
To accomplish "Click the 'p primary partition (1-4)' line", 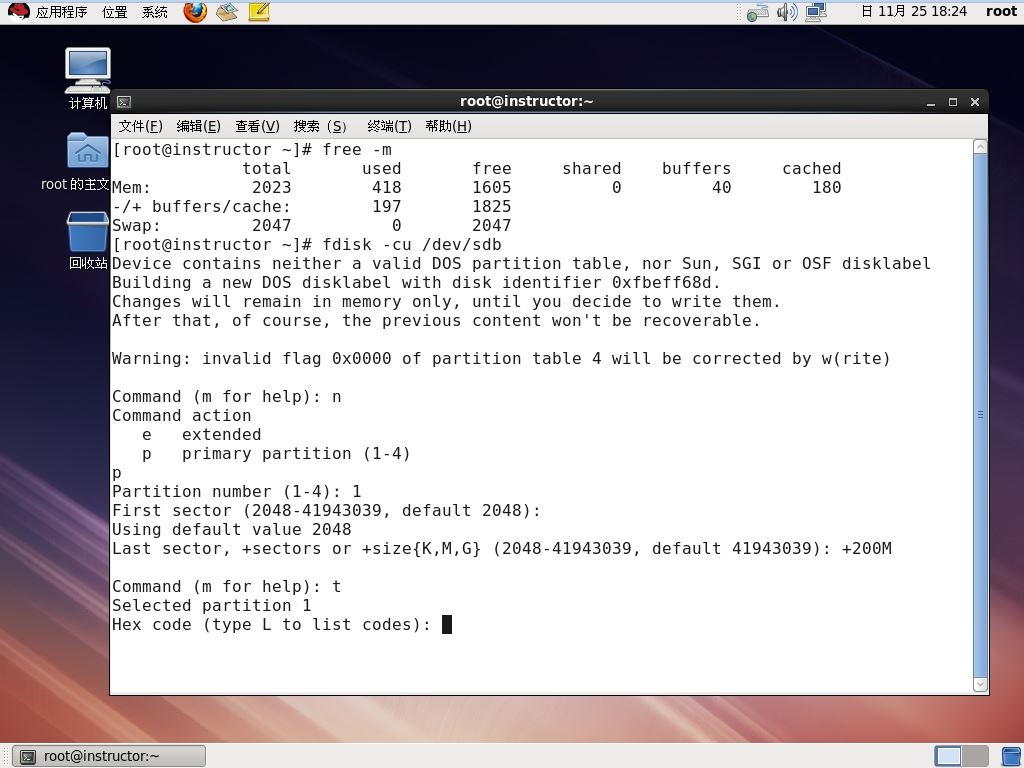I will click(276, 454).
